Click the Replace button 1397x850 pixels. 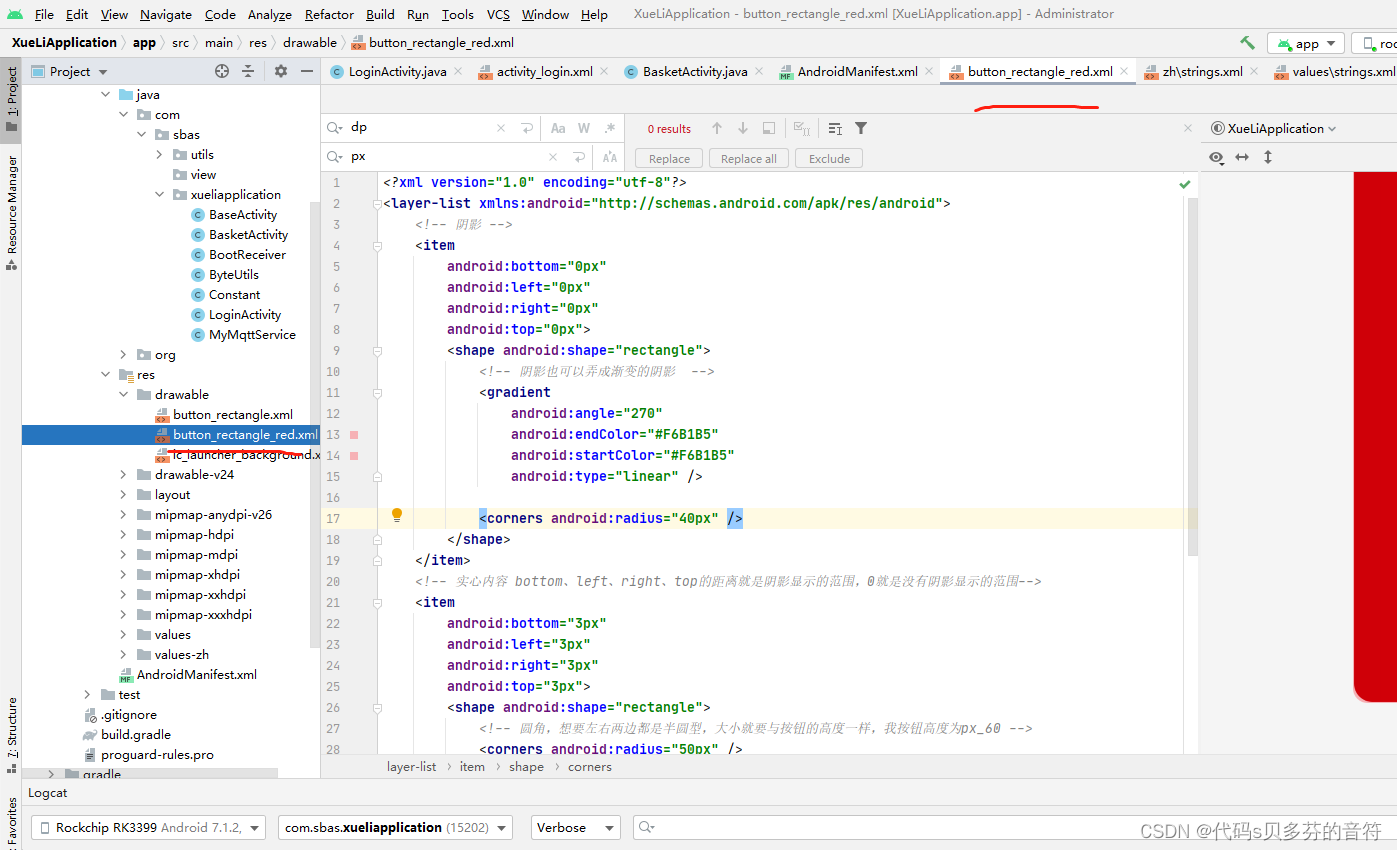tap(669, 158)
